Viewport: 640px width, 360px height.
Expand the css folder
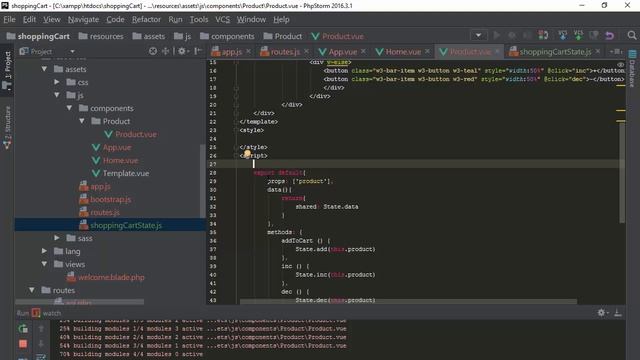click(57, 82)
